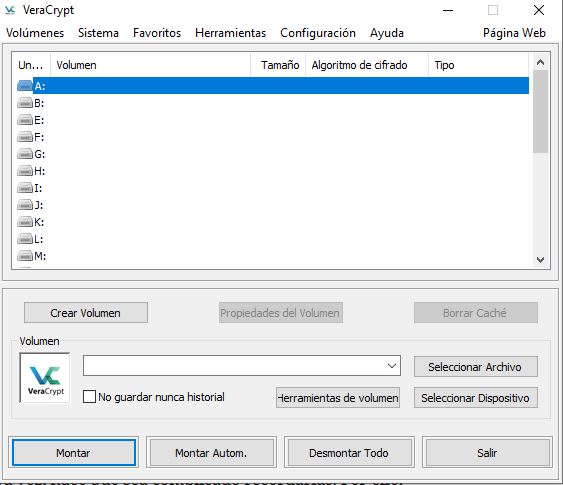563x485 pixels.
Task: Click the VeraCrypt title bar app icon
Action: (10, 10)
